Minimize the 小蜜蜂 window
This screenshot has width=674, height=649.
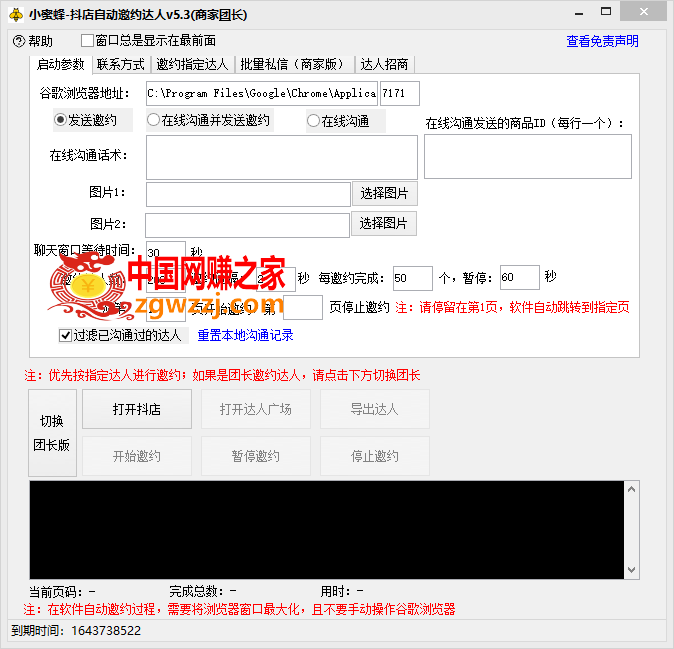579,13
